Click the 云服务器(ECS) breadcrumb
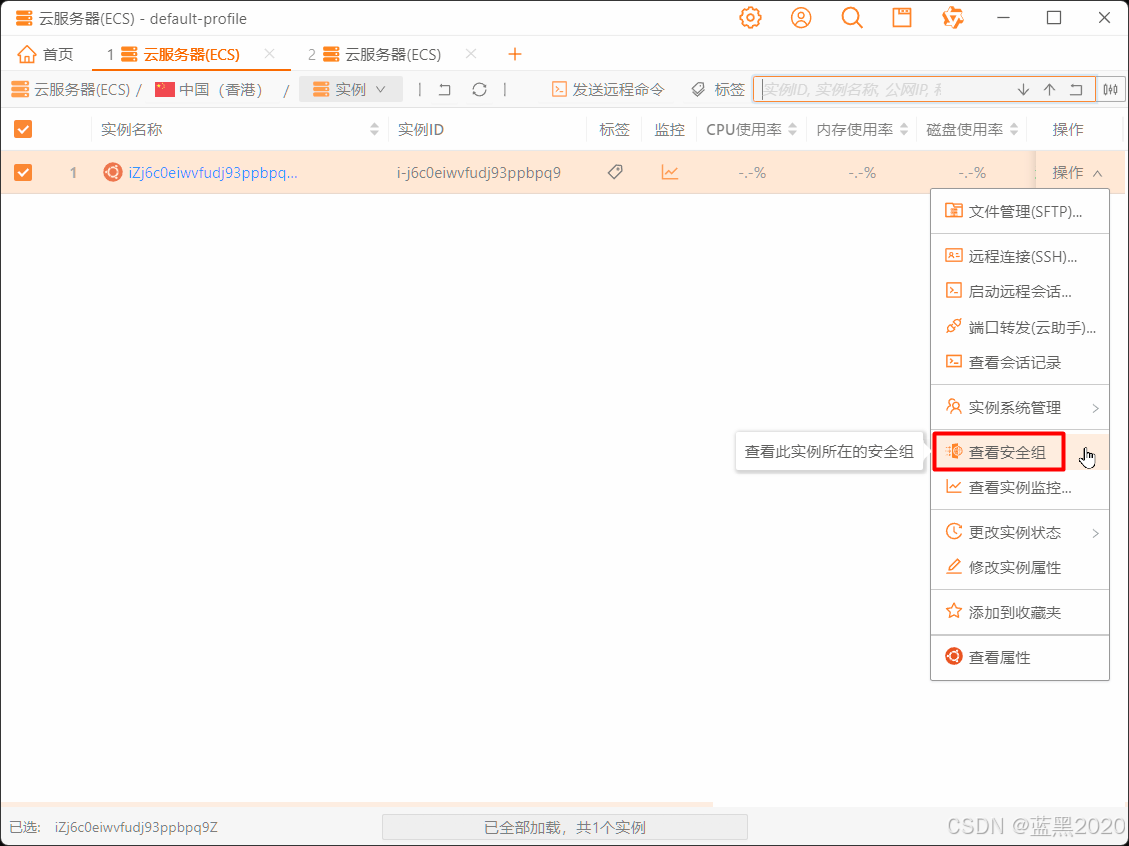This screenshot has height=846, width=1129. 71,89
